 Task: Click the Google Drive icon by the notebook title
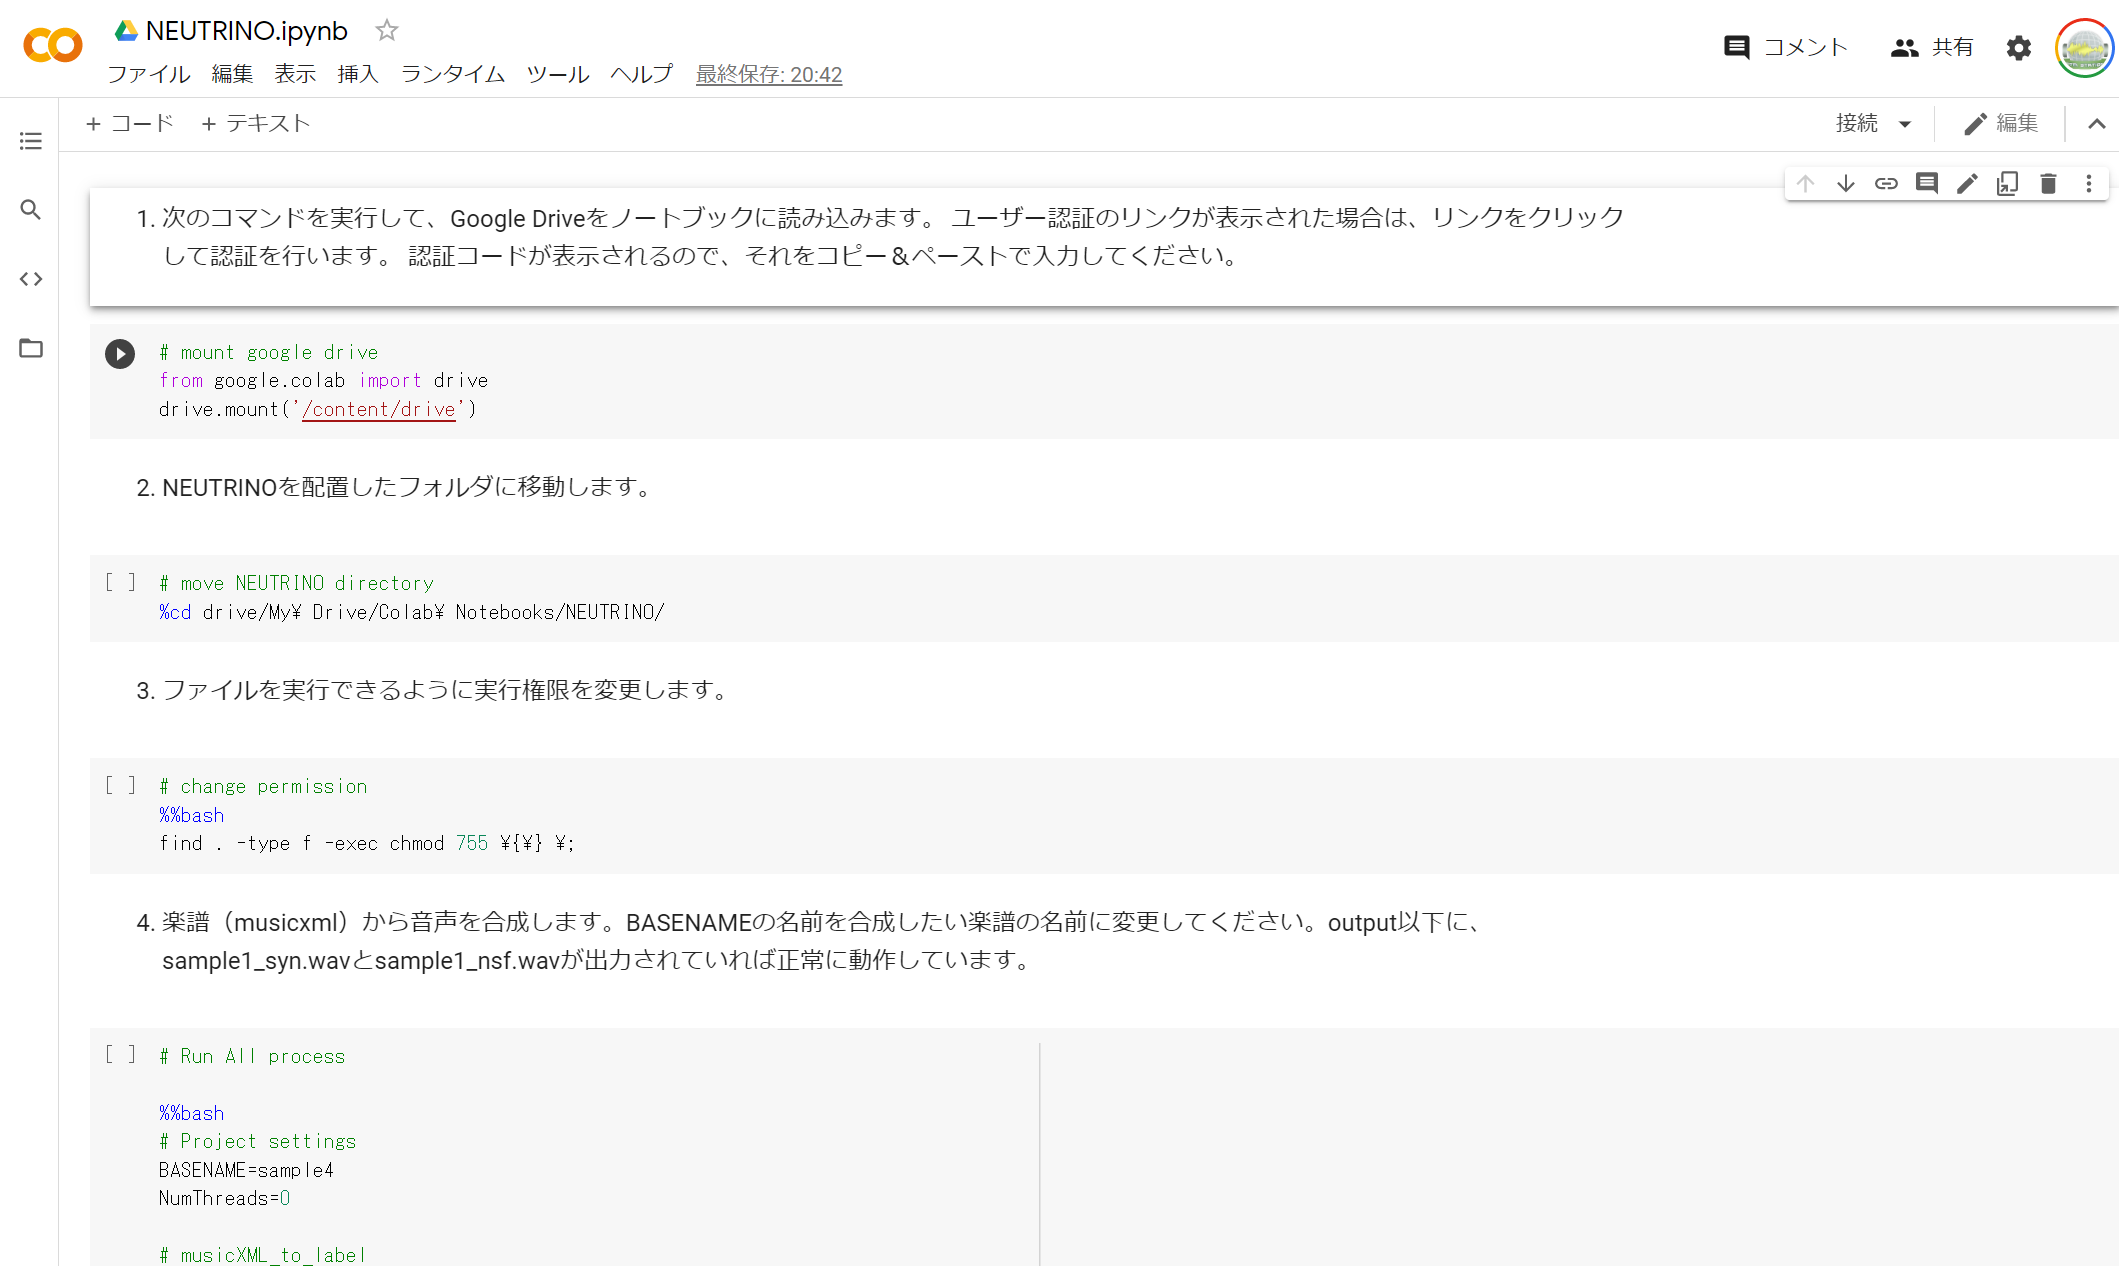click(126, 31)
